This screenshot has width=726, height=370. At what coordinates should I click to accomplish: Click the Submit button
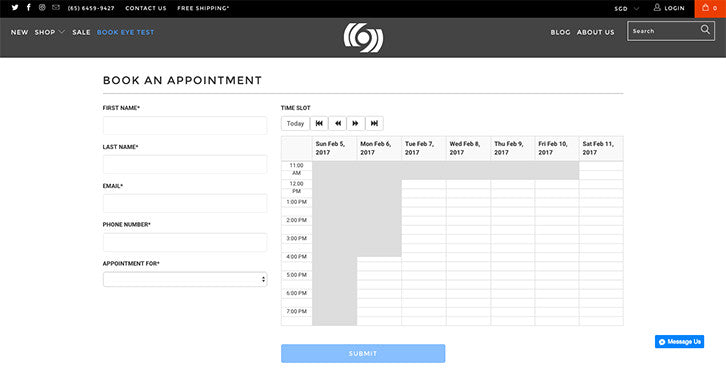tap(363, 353)
